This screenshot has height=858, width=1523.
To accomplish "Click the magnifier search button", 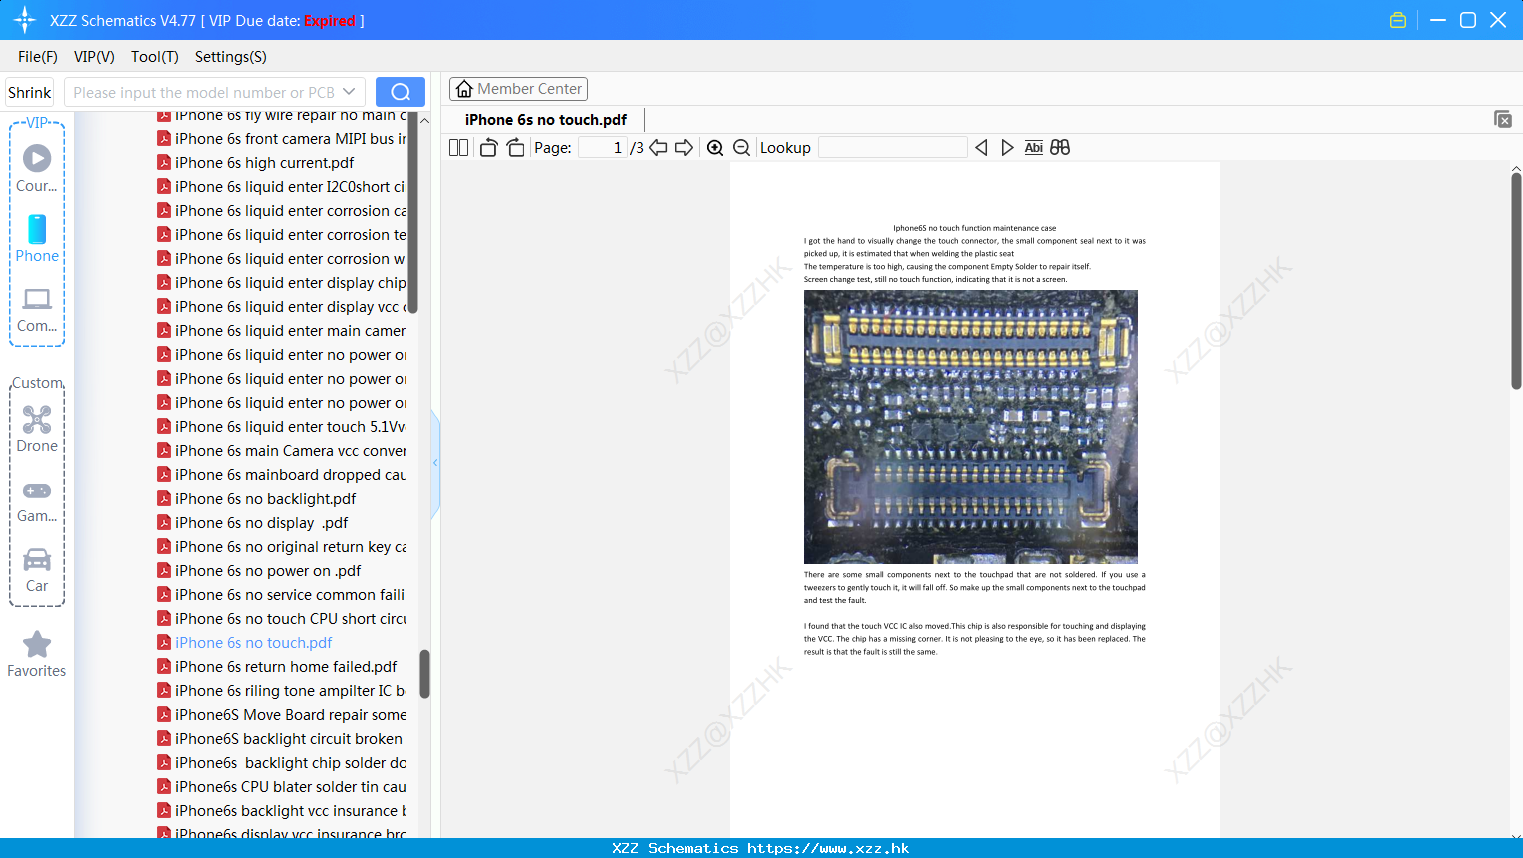I will coord(400,92).
